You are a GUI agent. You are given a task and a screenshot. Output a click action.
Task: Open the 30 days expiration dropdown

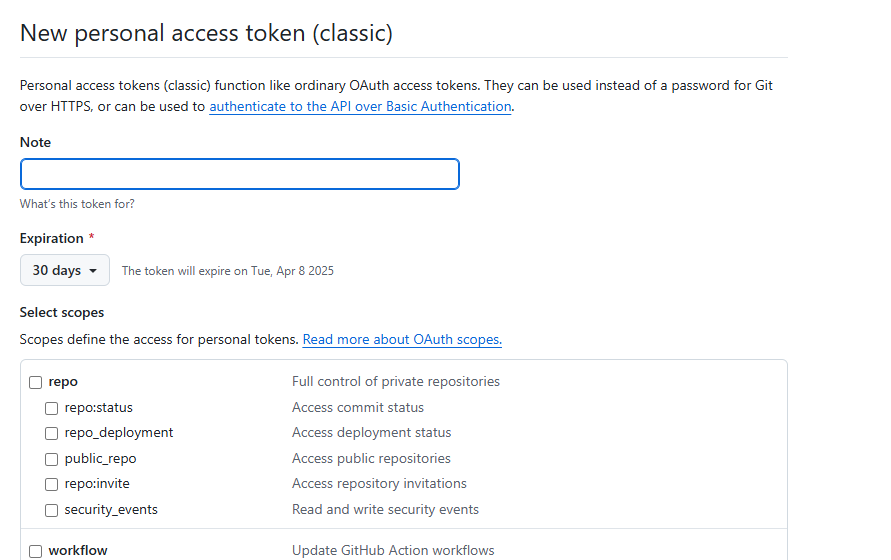pos(65,270)
